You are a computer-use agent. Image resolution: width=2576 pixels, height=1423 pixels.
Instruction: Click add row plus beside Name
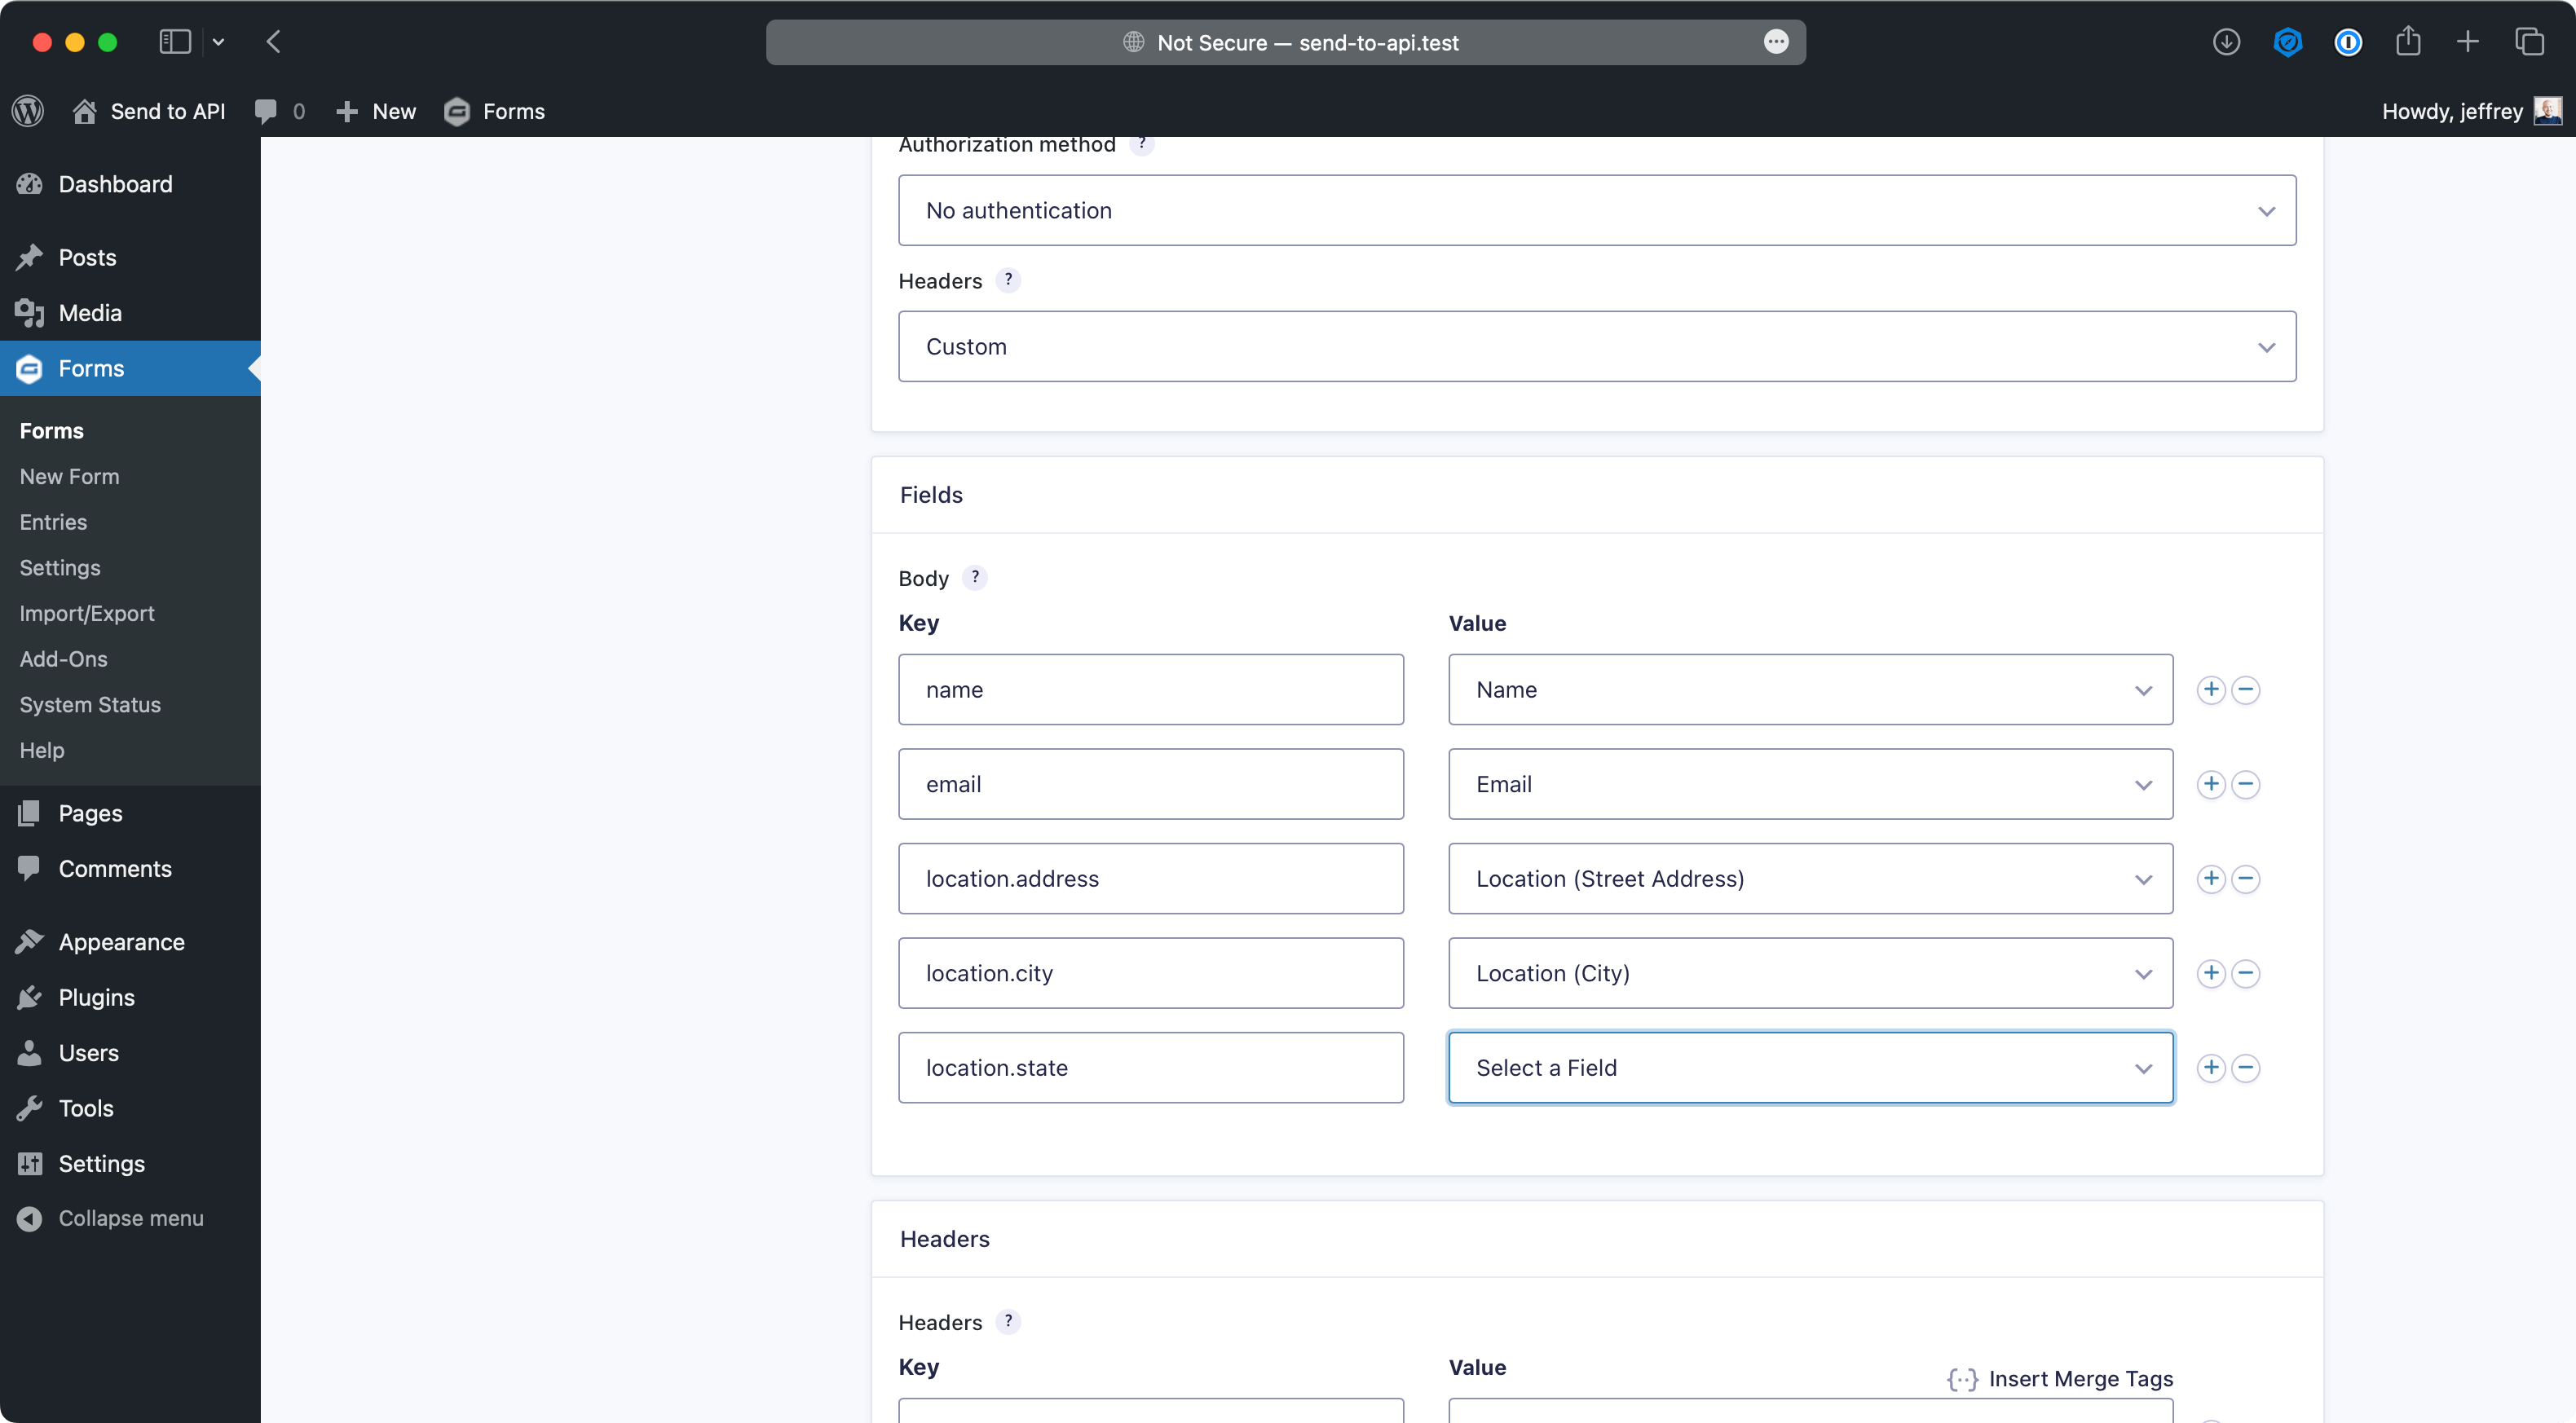click(x=2210, y=690)
